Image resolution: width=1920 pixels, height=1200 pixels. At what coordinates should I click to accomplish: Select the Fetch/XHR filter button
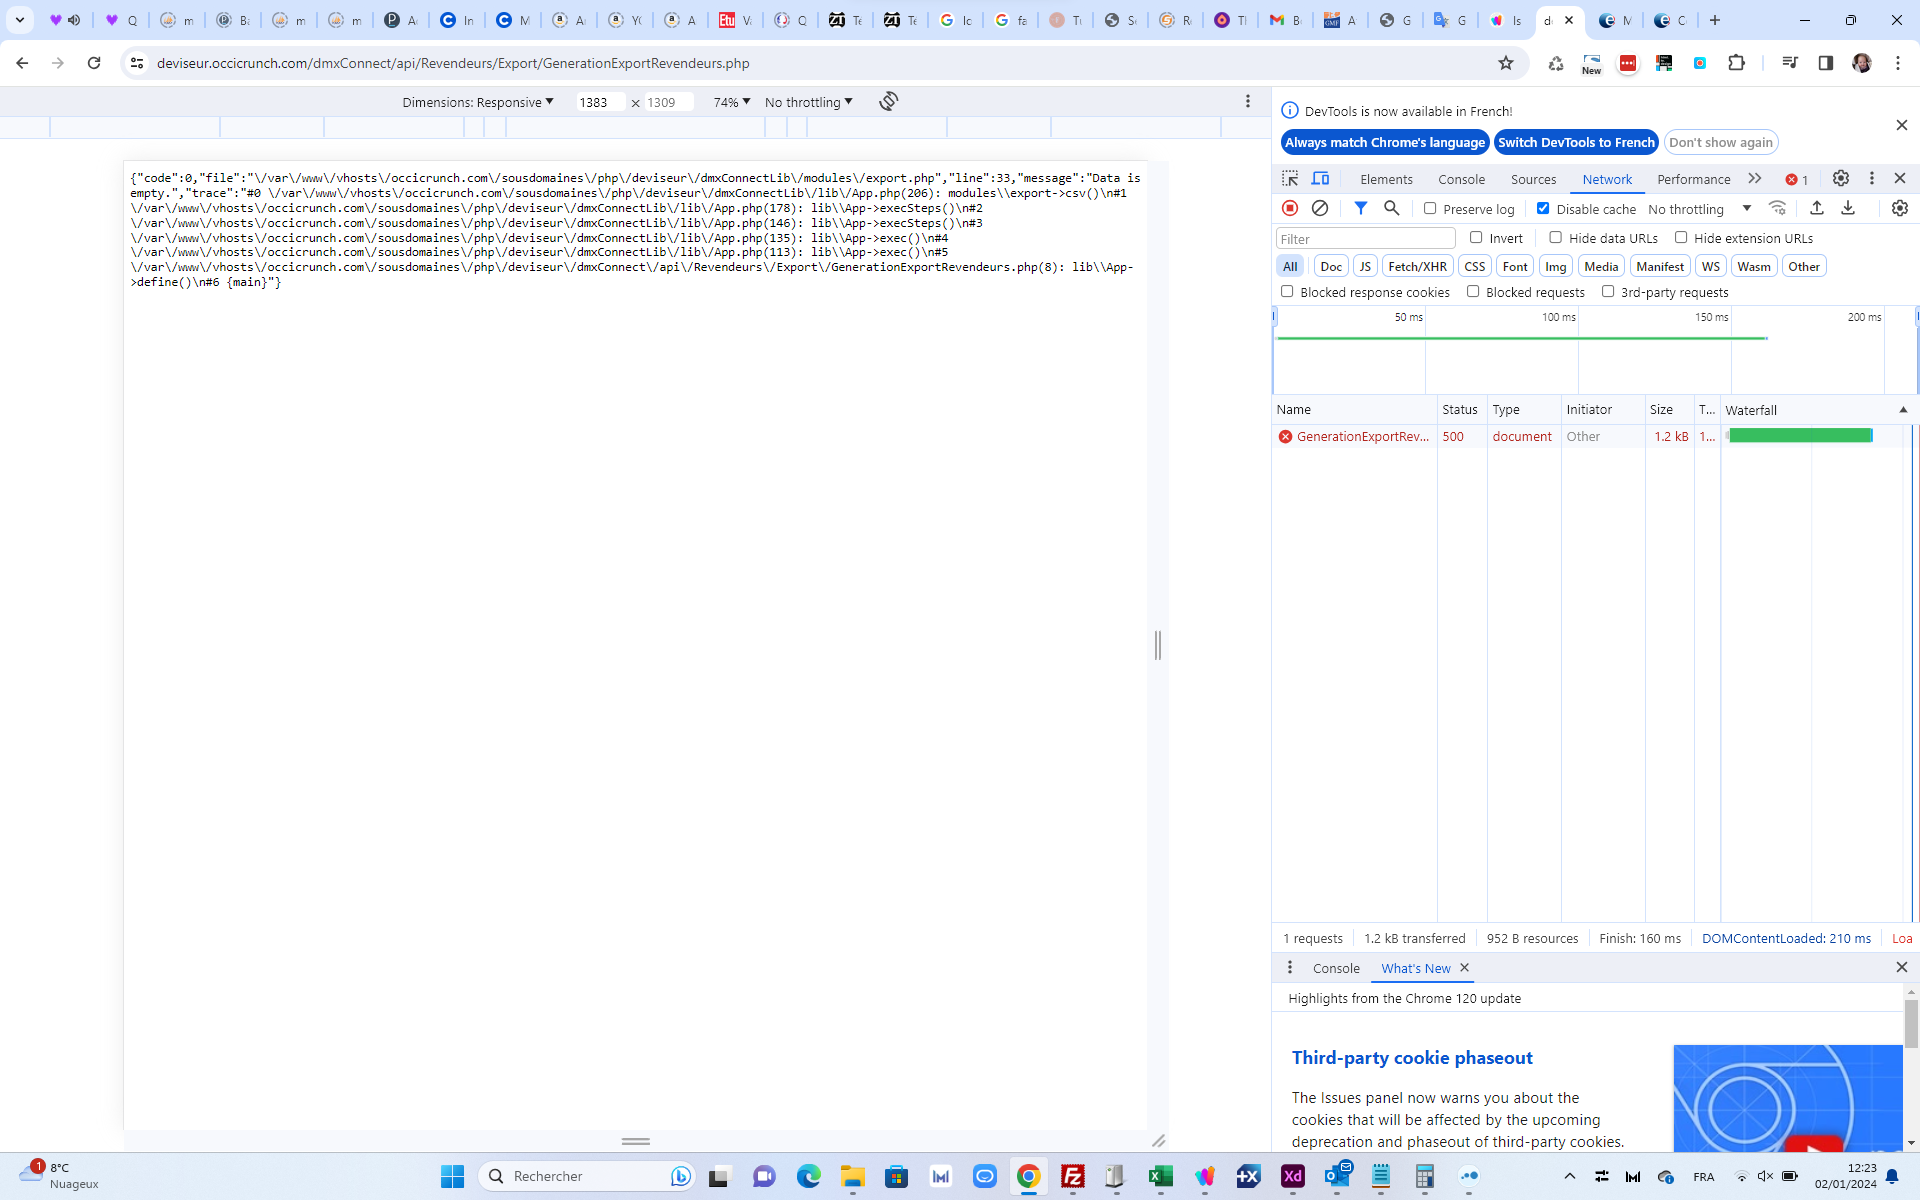[x=1417, y=266]
